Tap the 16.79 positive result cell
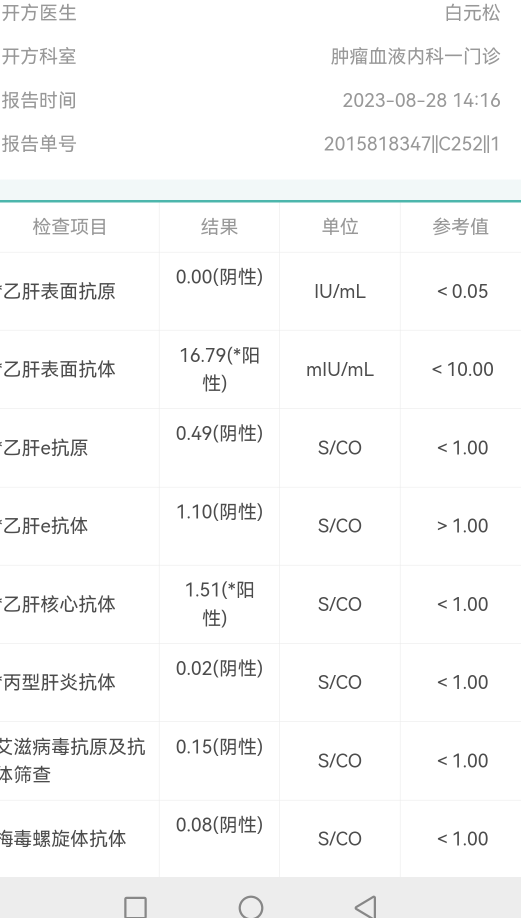This screenshot has width=521, height=918. [220, 369]
